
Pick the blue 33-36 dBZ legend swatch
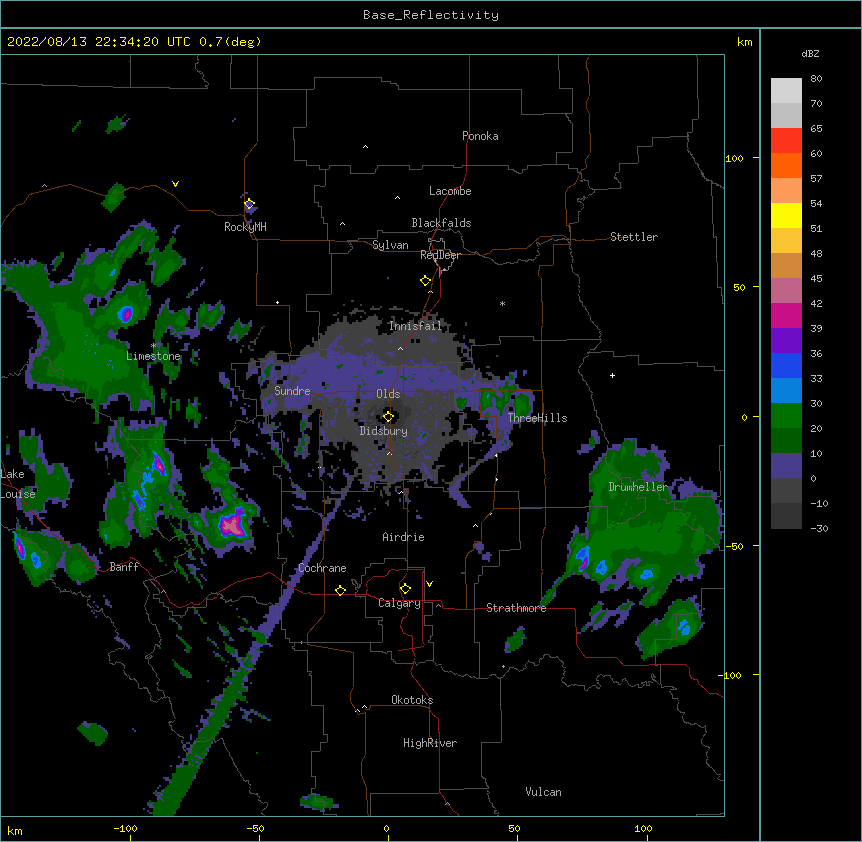click(x=786, y=365)
